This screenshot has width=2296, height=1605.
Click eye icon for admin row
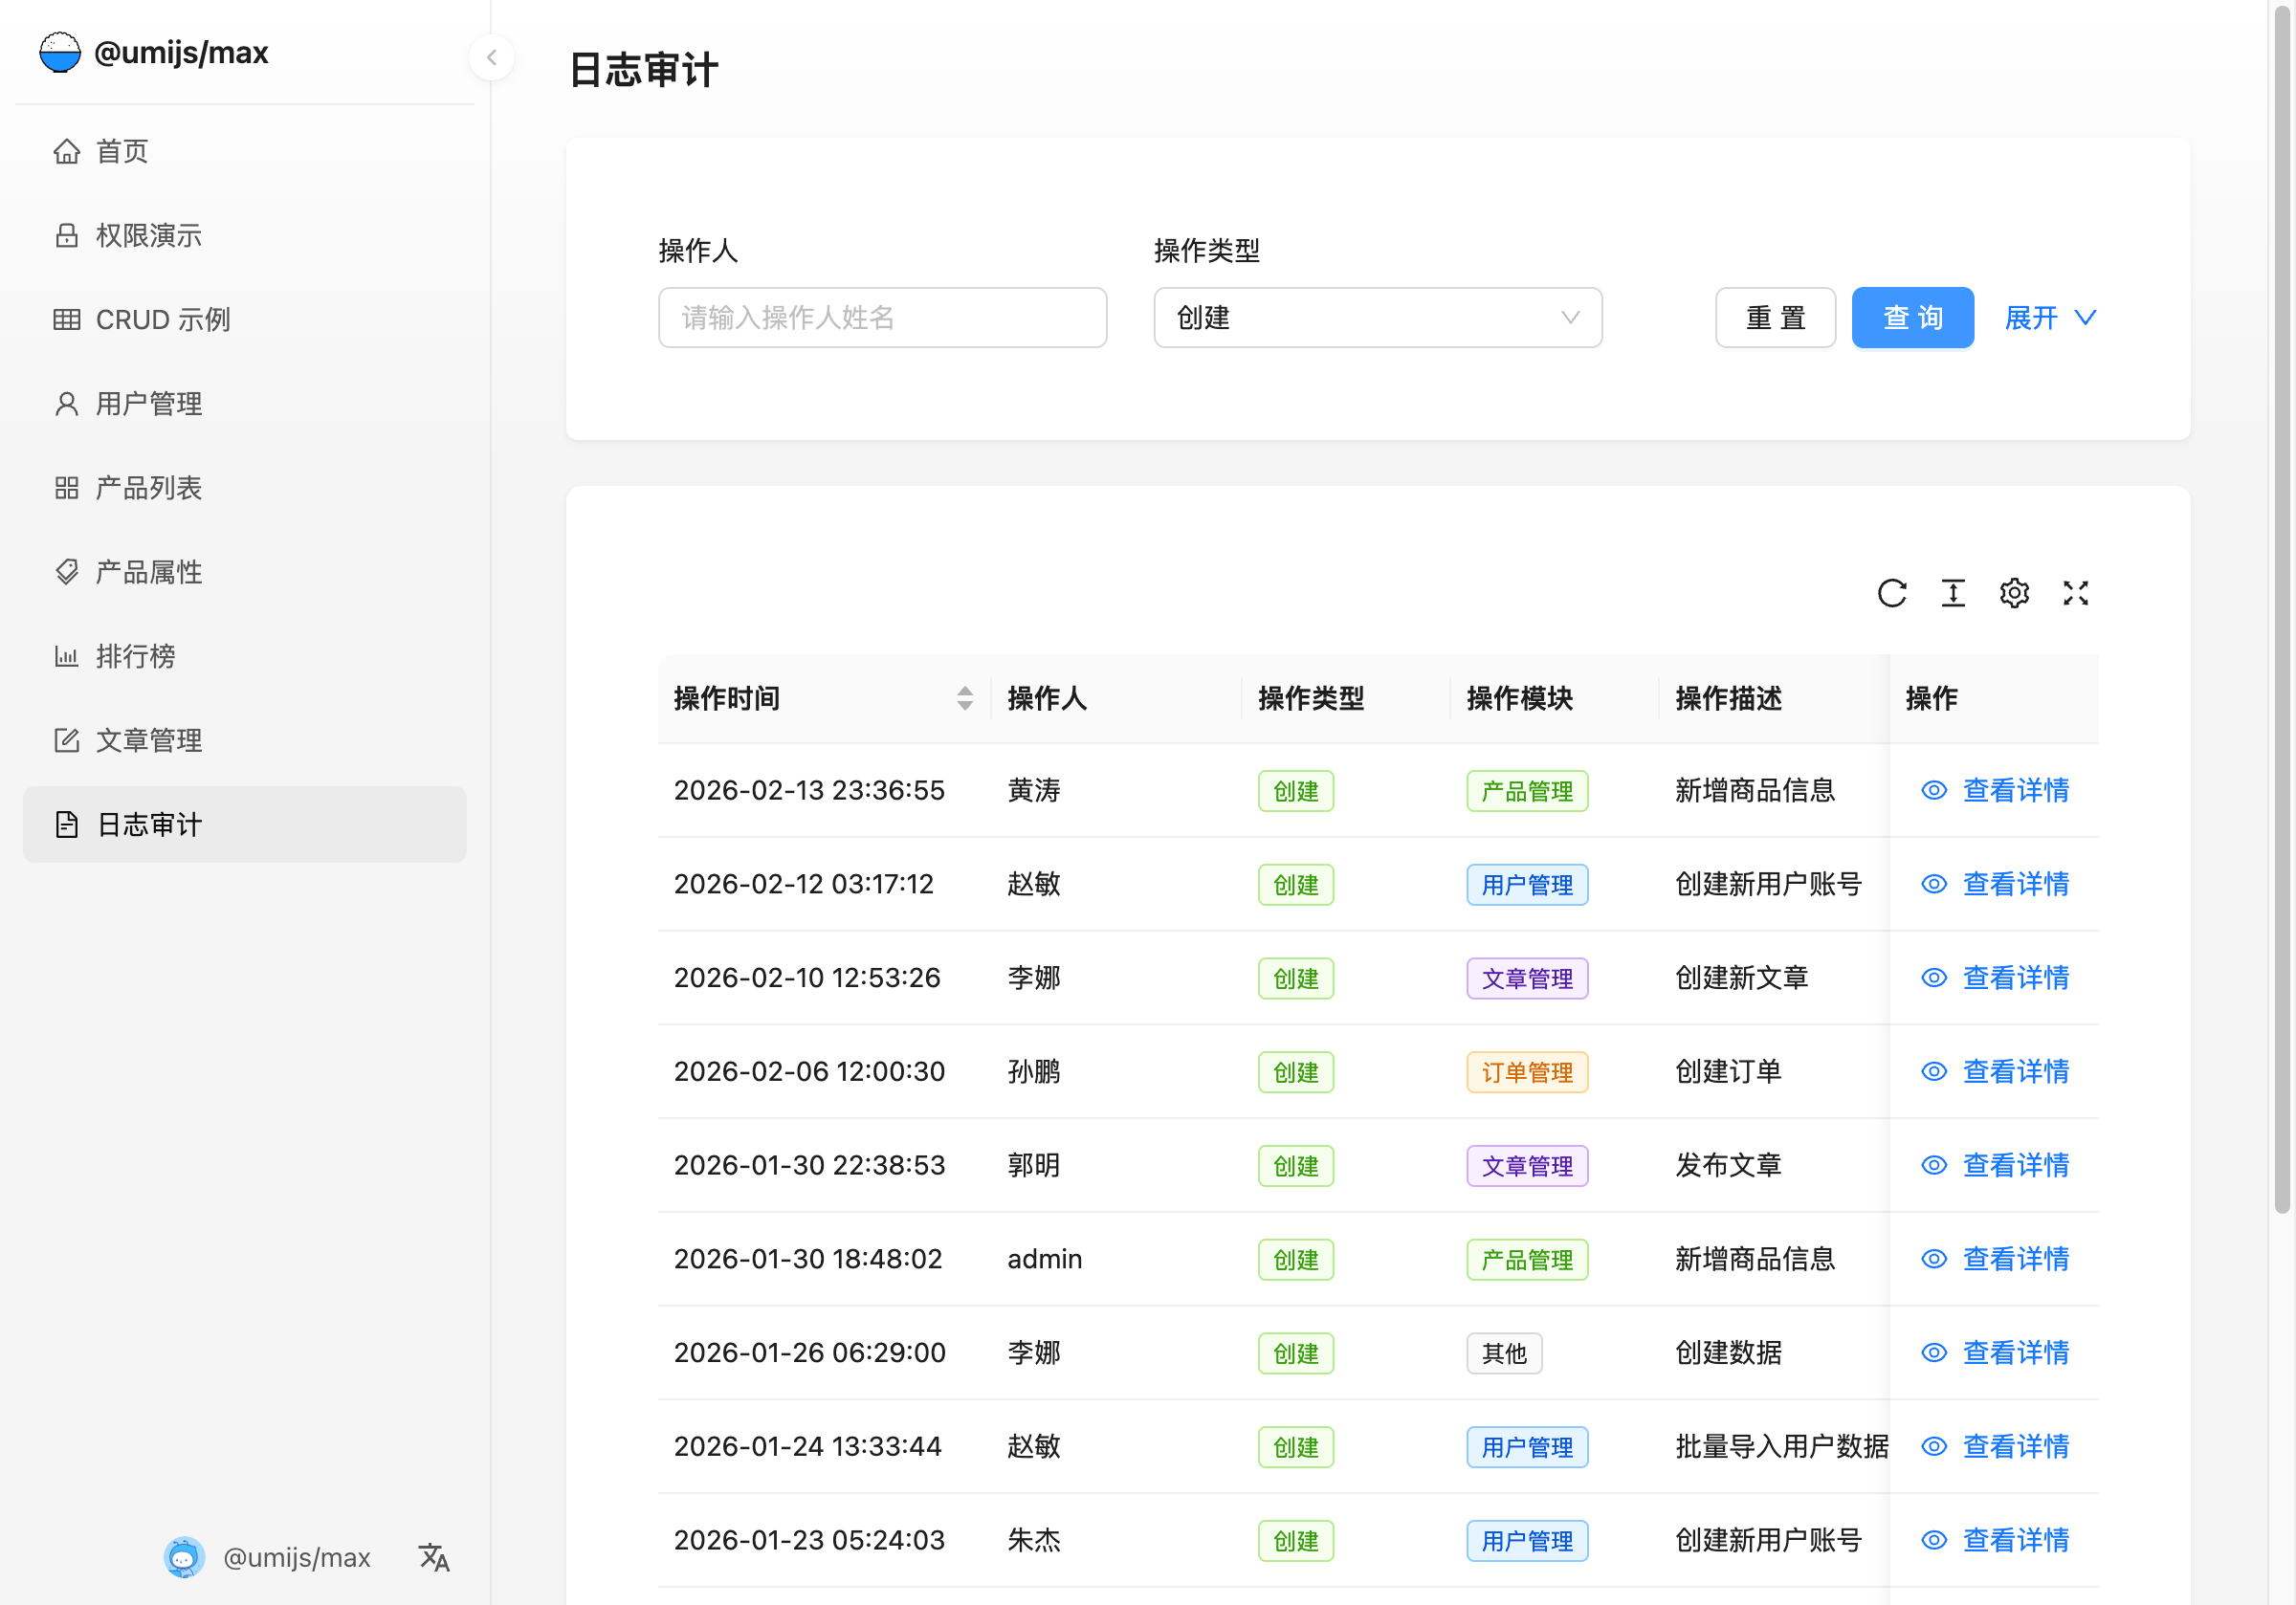point(1933,1259)
